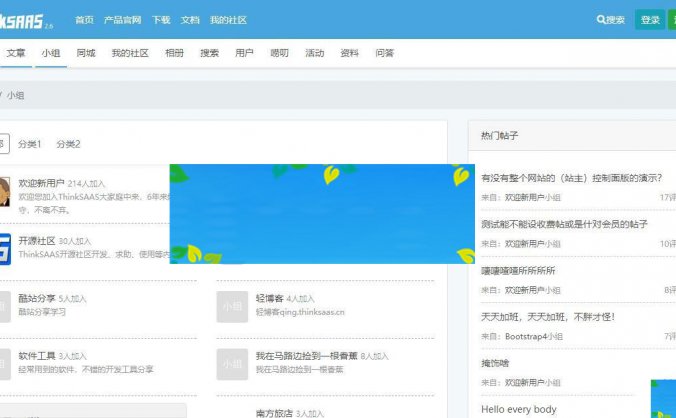676x418 pixels.
Task: Click 酷站分享学习 description text
Action: [42, 312]
